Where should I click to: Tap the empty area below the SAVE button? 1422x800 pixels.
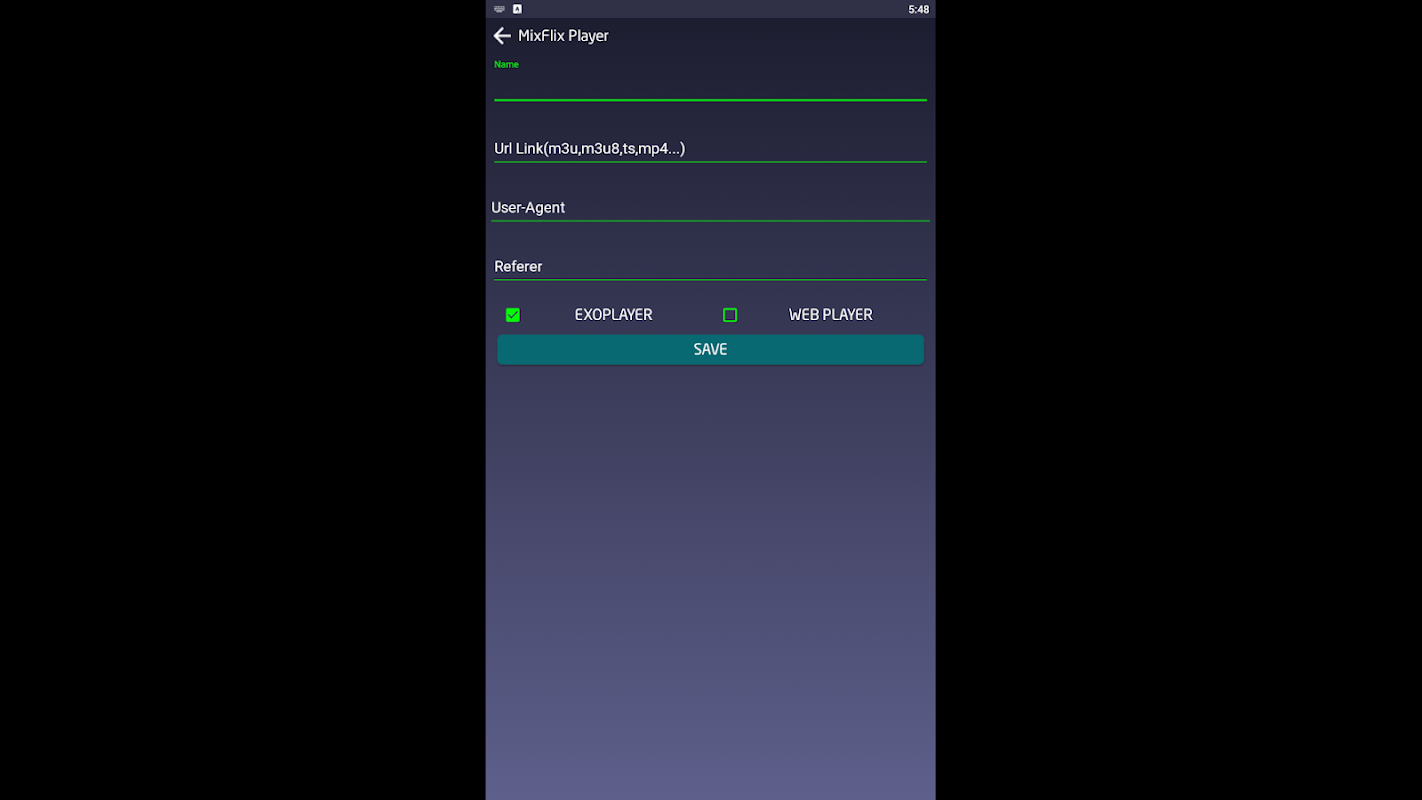click(x=710, y=580)
